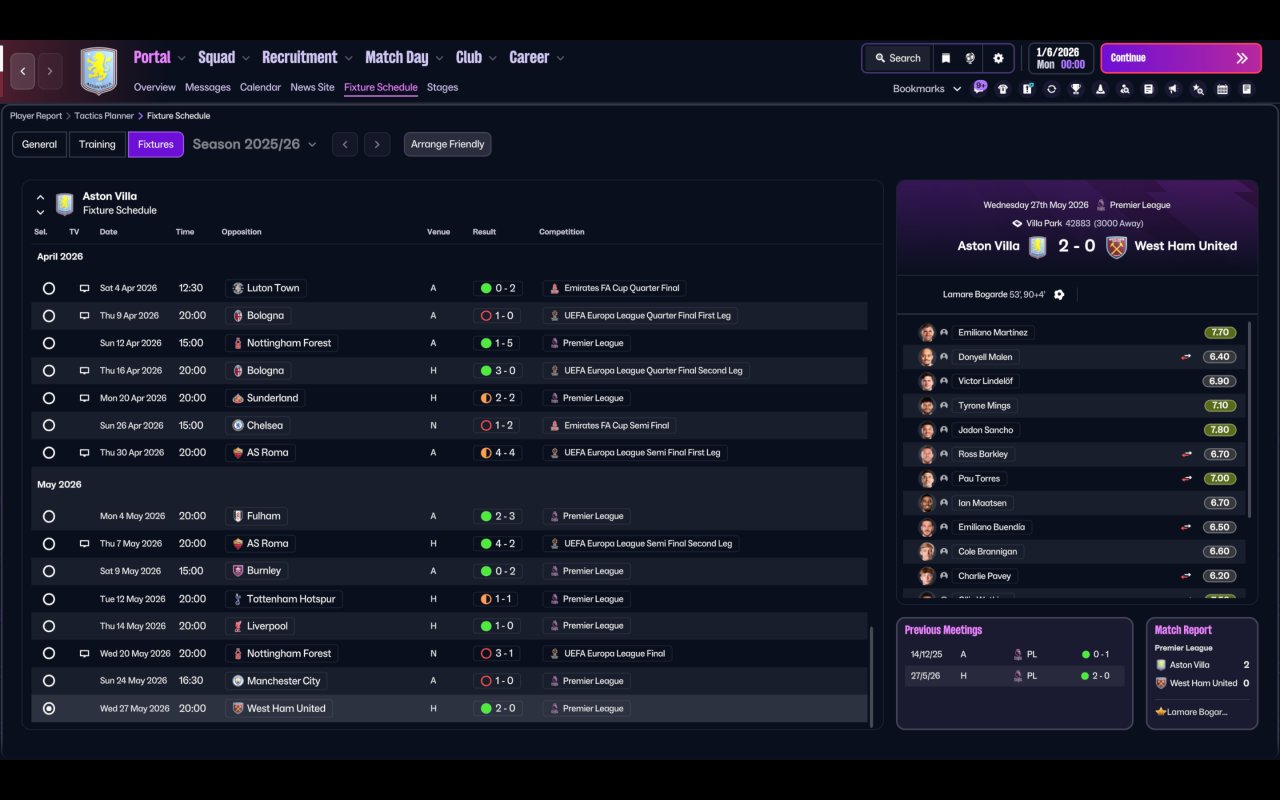Click the substitution arrow icon beside Donyell Malen
The image size is (1280, 800).
(1186, 357)
